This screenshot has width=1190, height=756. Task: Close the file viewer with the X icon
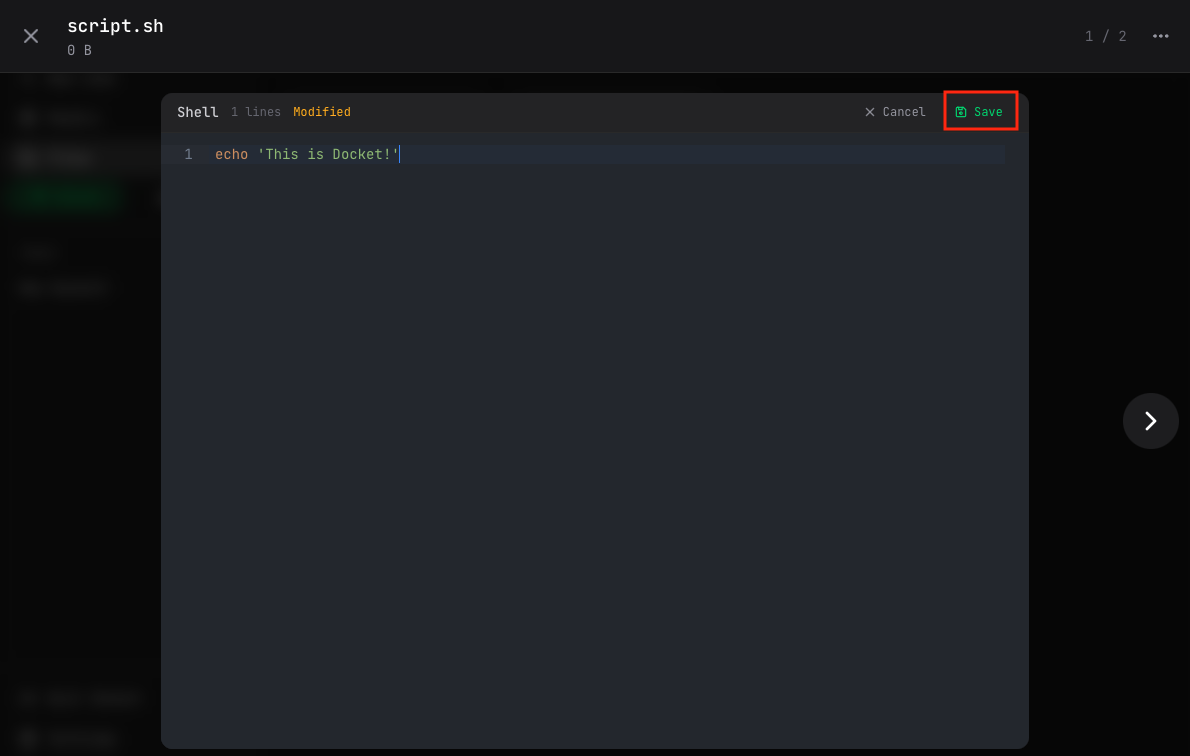coord(30,36)
